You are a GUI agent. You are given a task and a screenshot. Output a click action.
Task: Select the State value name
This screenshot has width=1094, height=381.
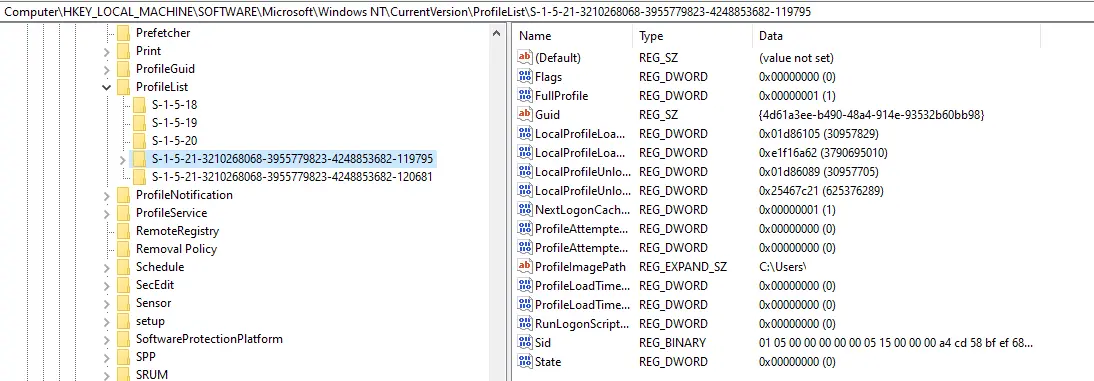click(548, 361)
